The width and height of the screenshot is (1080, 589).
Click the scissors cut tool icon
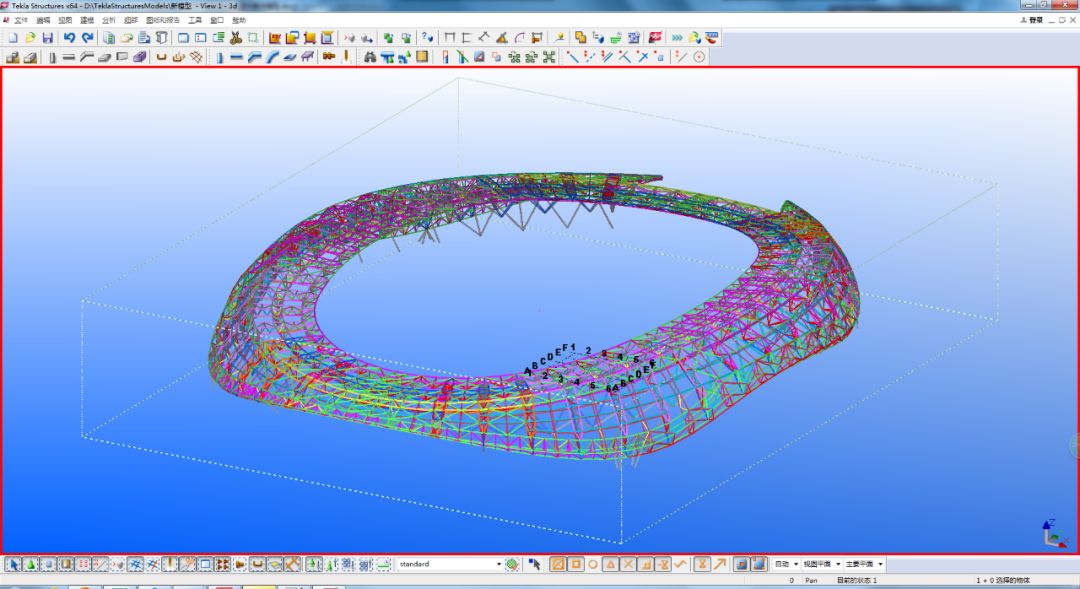(x=236, y=38)
